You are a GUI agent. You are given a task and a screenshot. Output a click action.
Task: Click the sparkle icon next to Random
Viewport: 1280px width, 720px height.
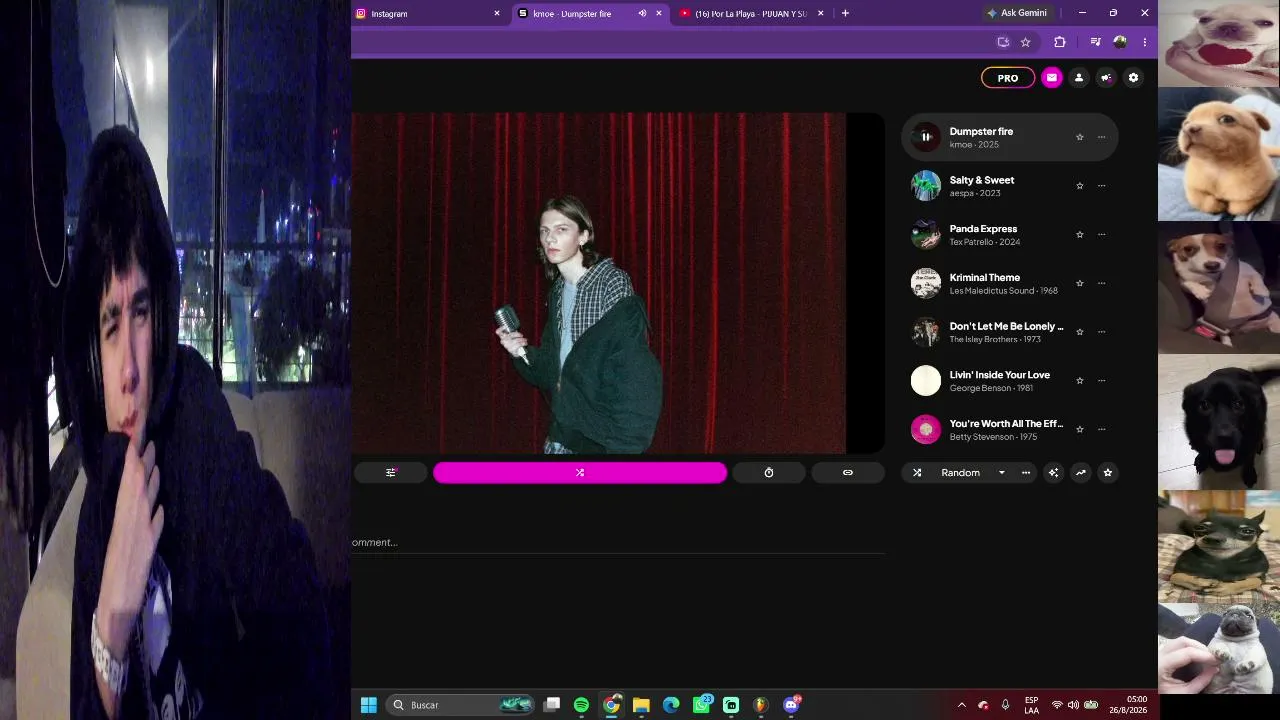click(x=1053, y=473)
